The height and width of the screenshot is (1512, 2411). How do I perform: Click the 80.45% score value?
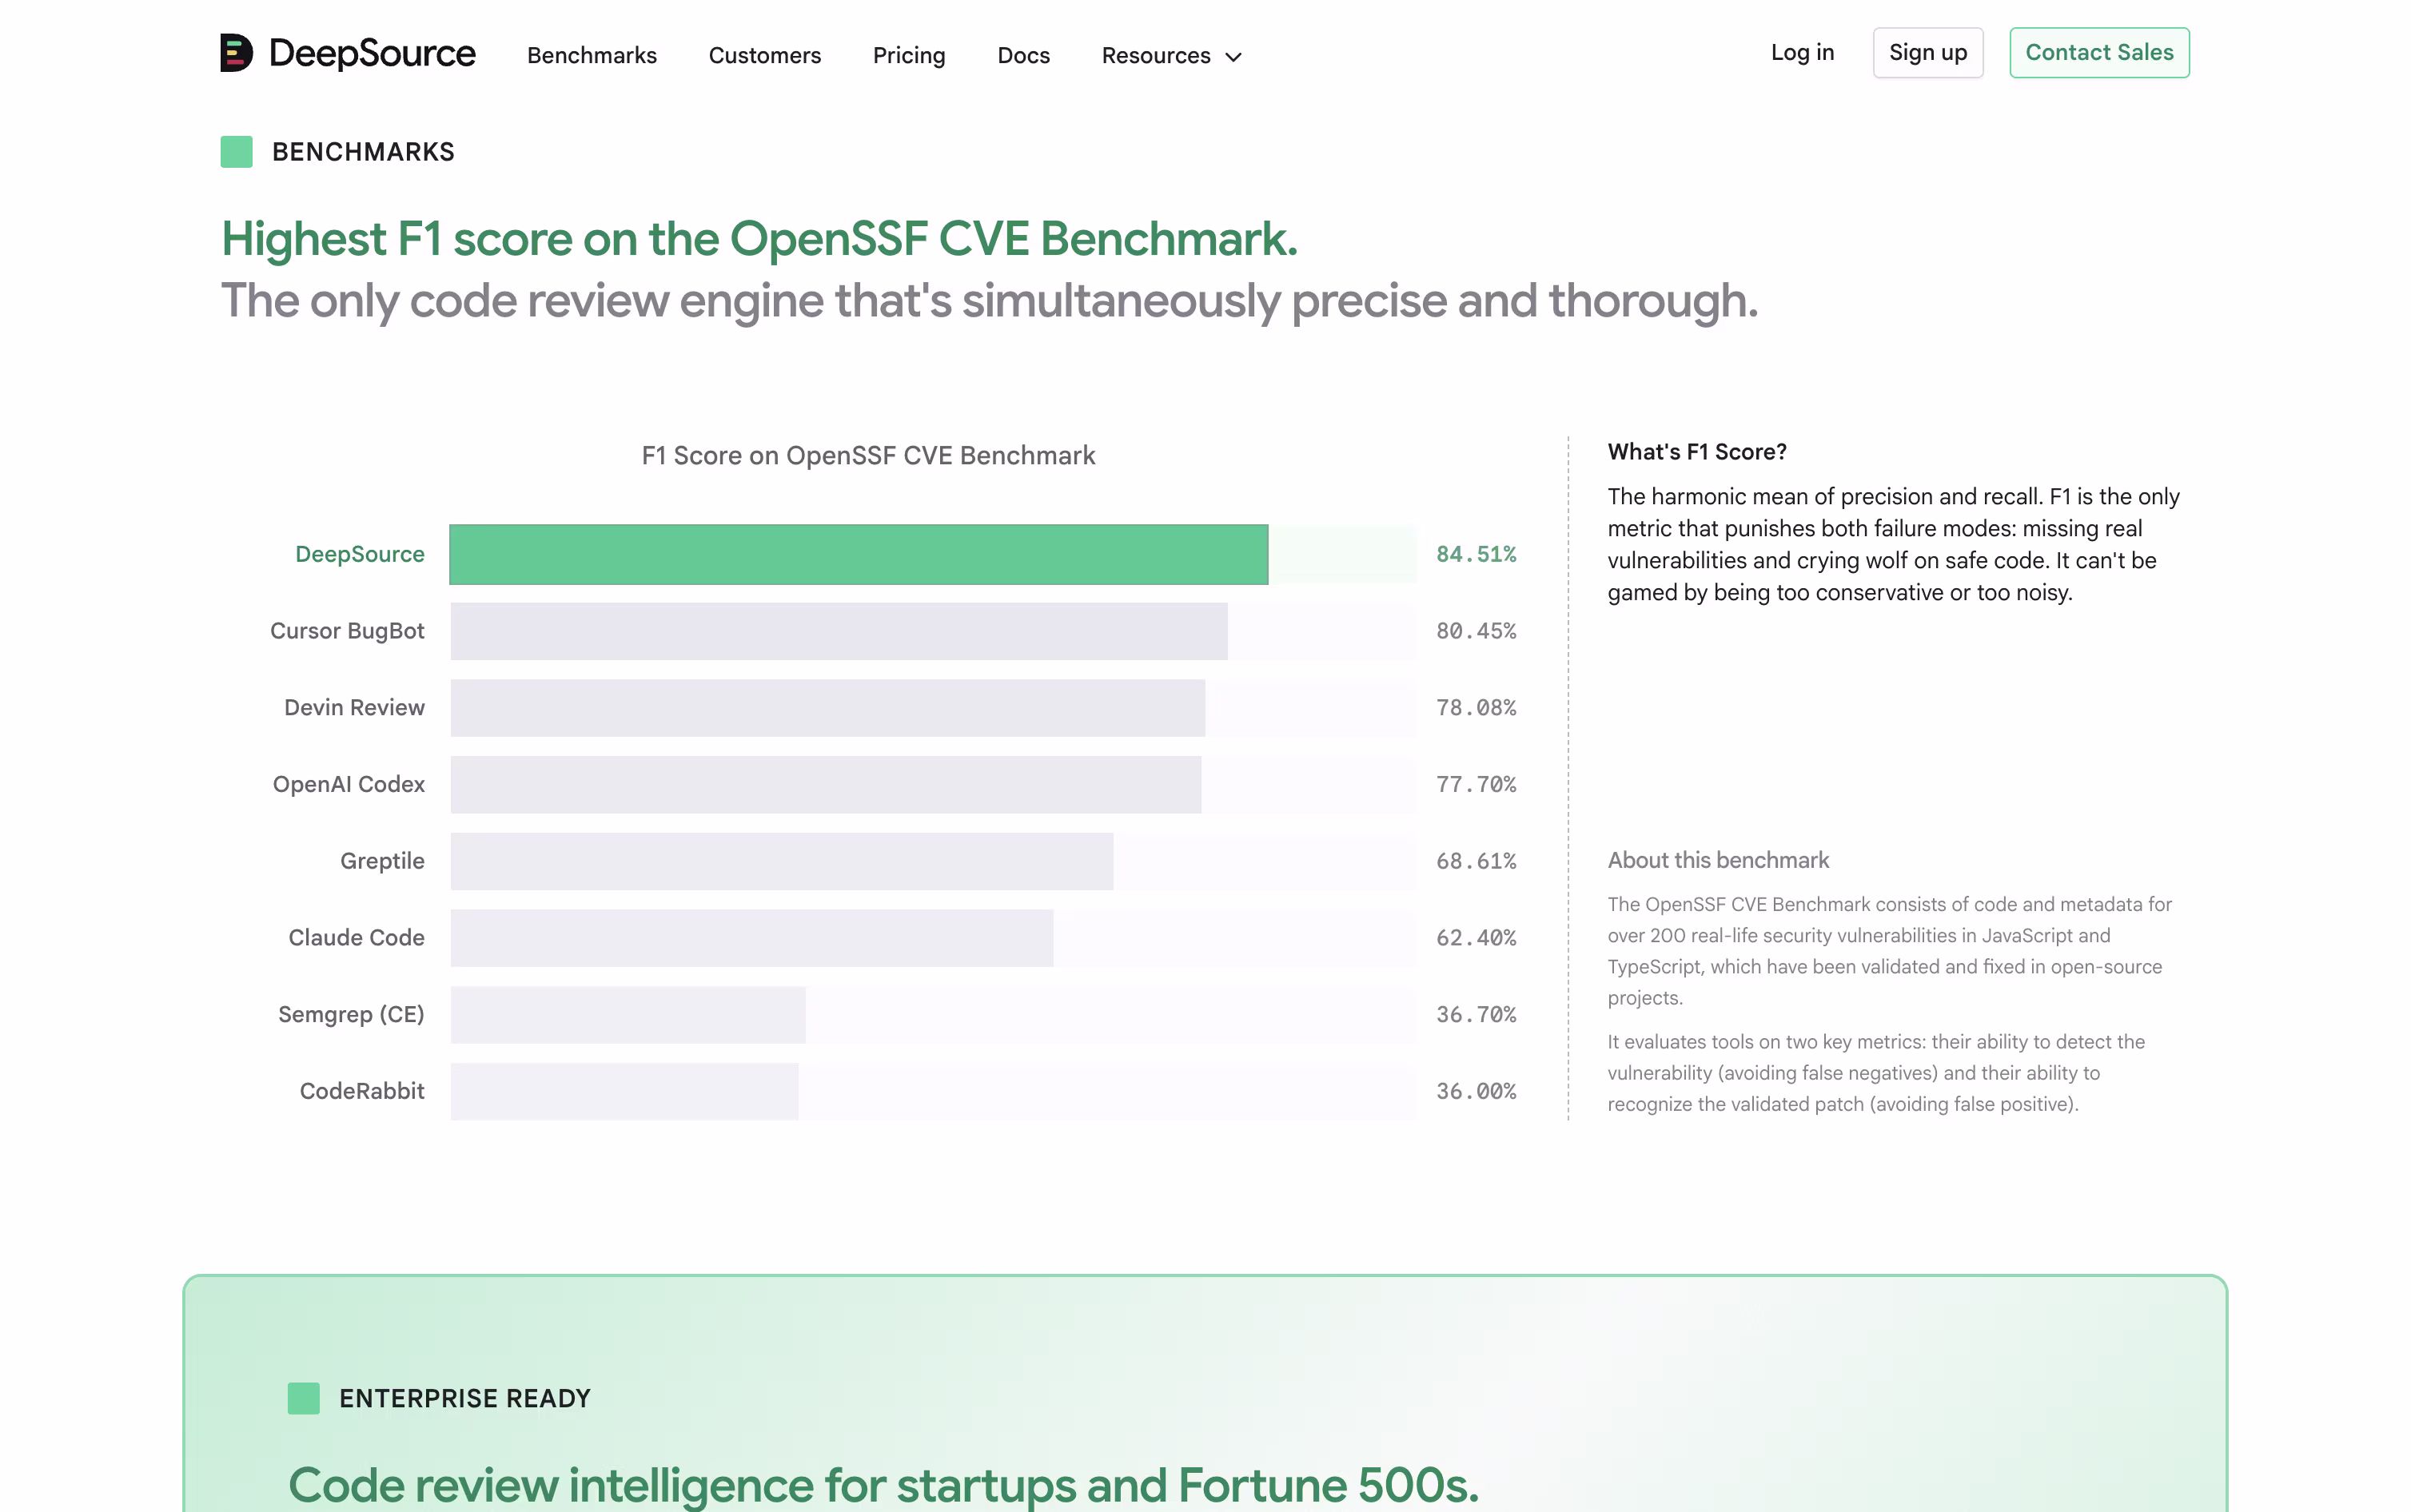pyautogui.click(x=1476, y=631)
